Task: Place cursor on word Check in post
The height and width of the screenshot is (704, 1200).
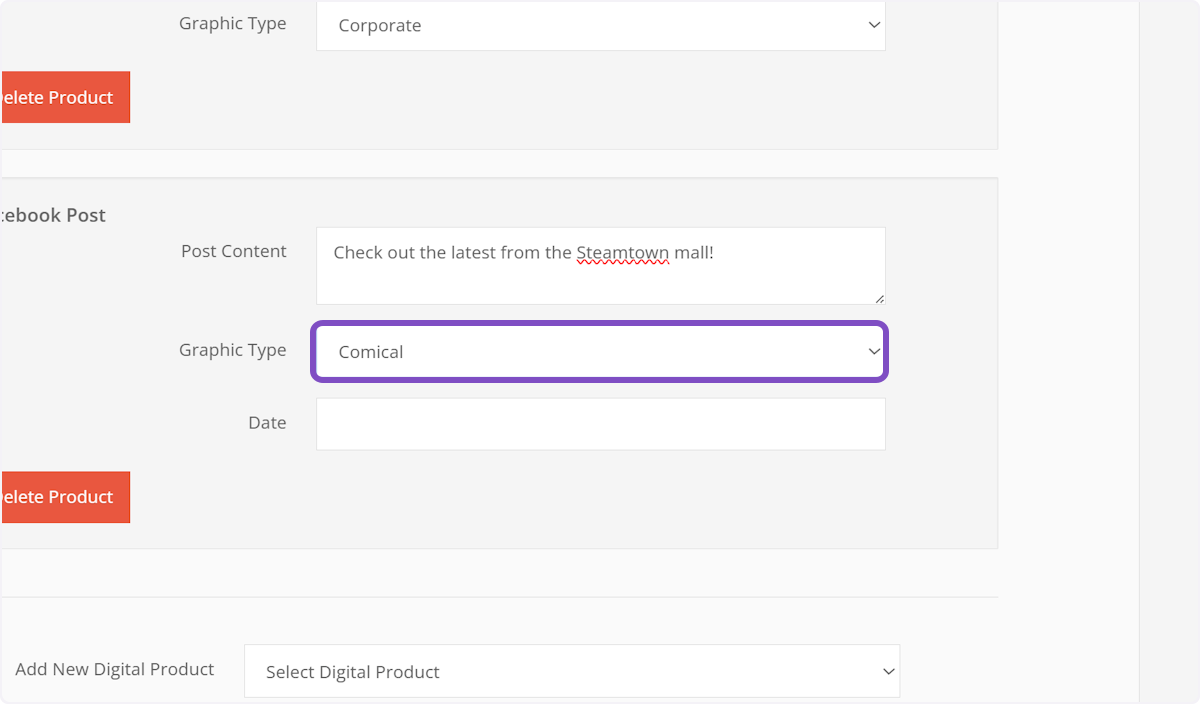Action: click(x=356, y=253)
